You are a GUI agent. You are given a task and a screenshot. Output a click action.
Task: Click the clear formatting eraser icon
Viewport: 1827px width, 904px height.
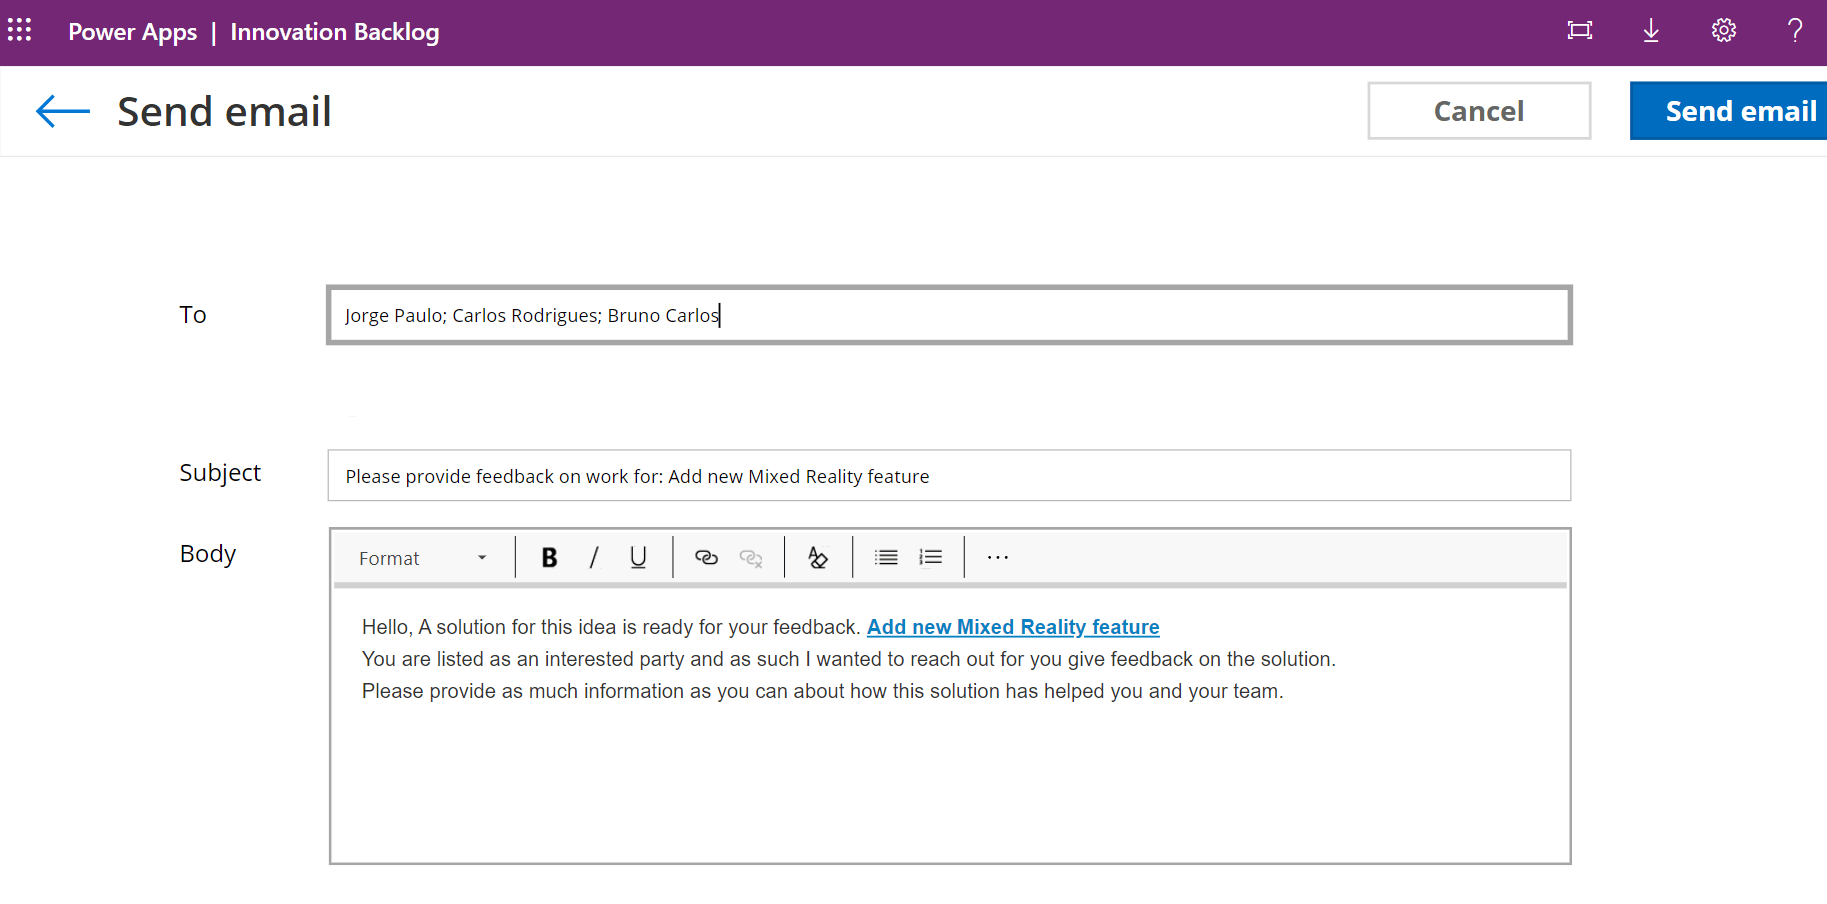(818, 558)
